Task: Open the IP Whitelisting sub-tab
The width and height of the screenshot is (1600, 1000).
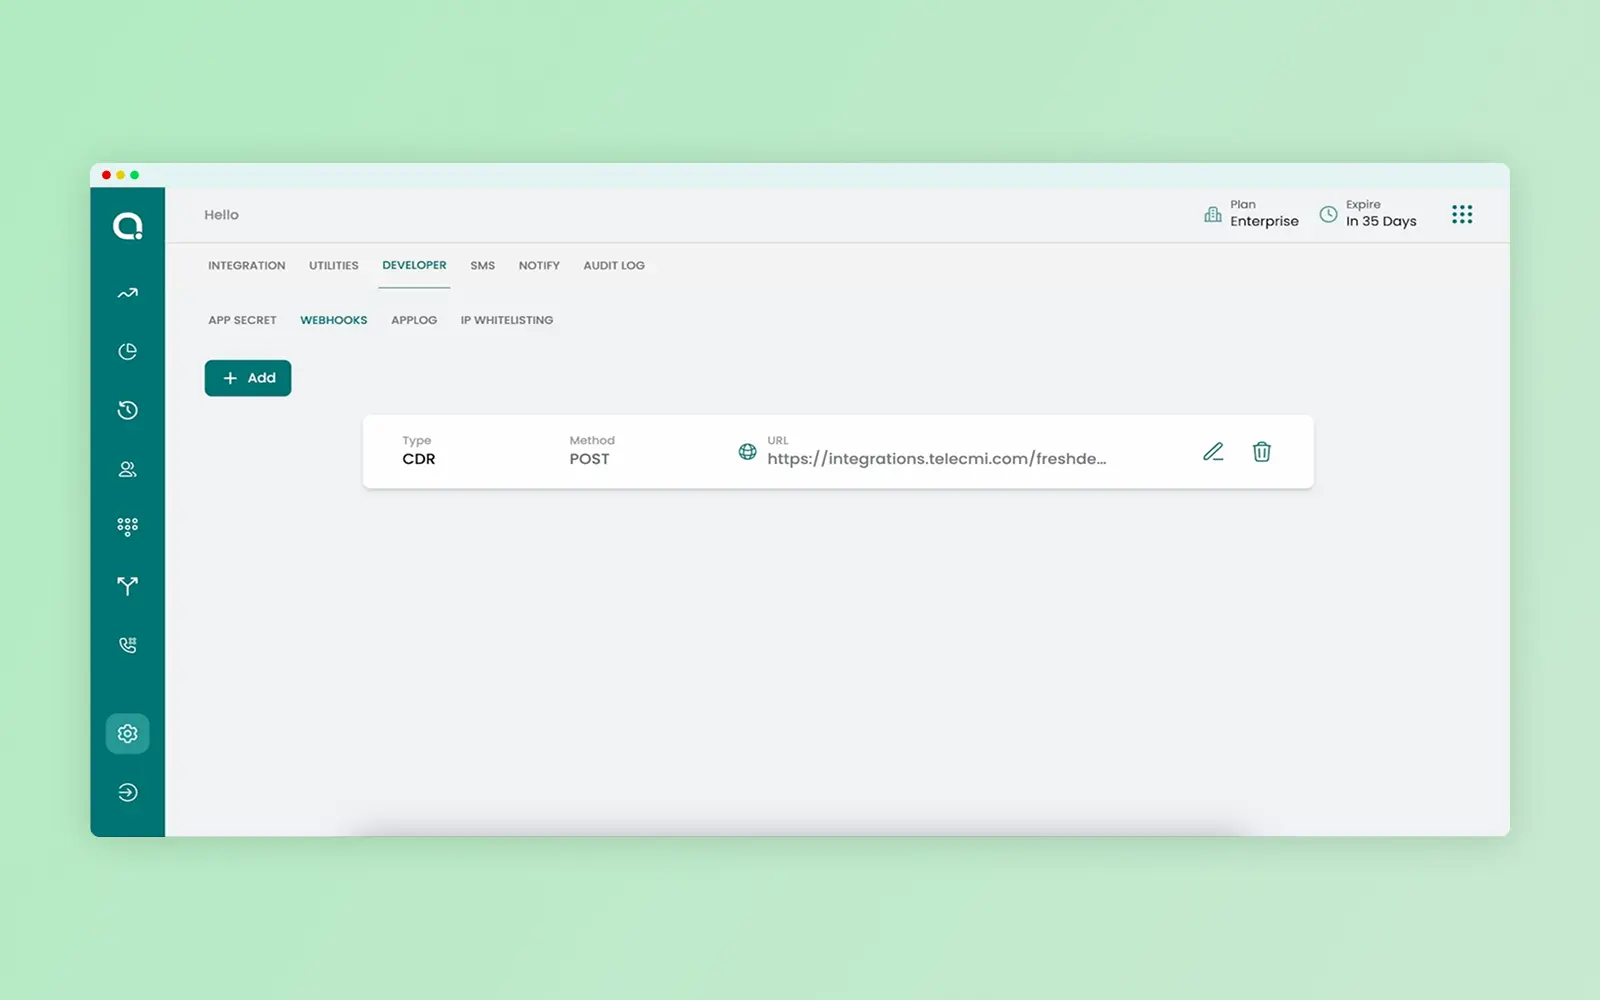Action: [x=507, y=321]
